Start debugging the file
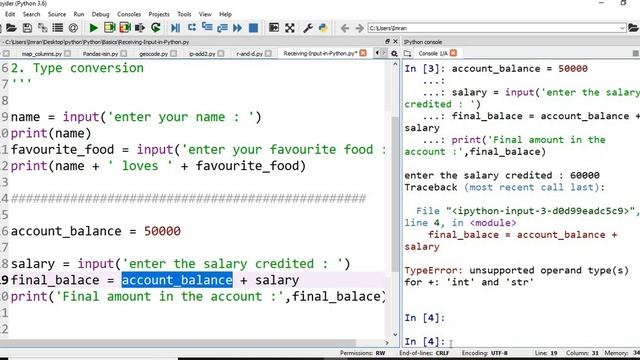Image resolution: width=640 pixels, height=360 pixels. (176, 28)
